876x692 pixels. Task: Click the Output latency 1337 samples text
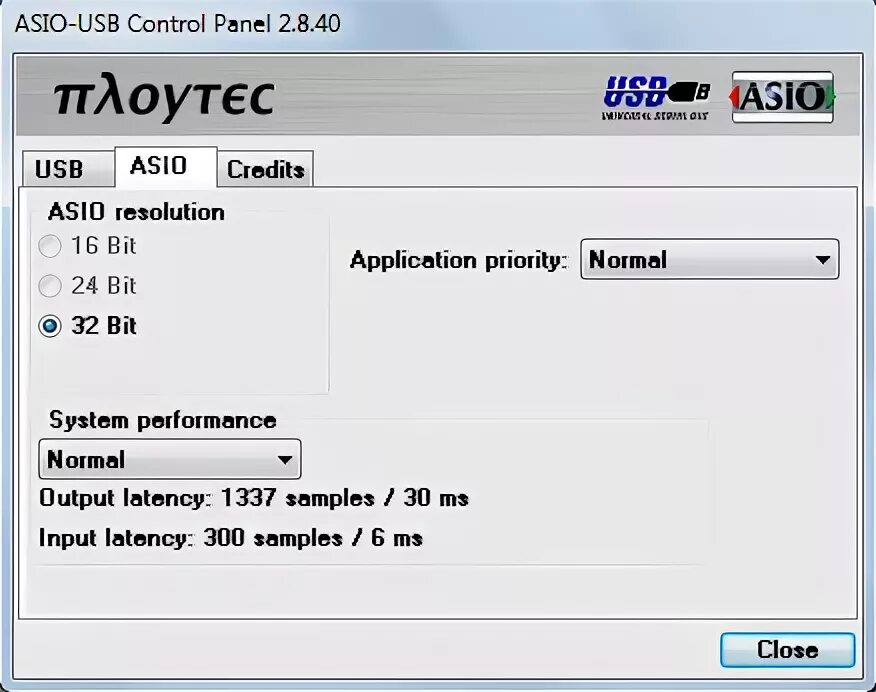pos(254,498)
